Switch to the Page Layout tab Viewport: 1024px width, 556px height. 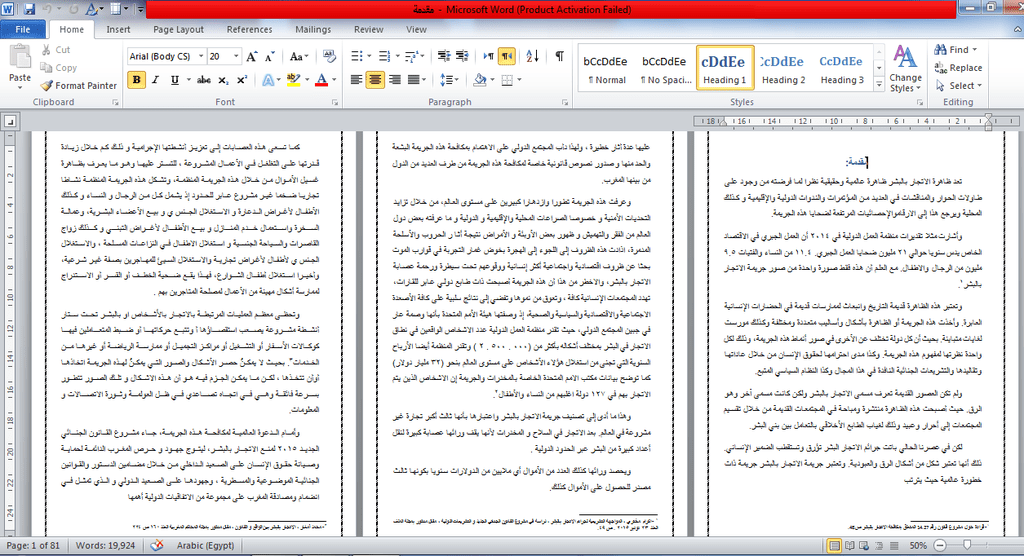pos(178,29)
